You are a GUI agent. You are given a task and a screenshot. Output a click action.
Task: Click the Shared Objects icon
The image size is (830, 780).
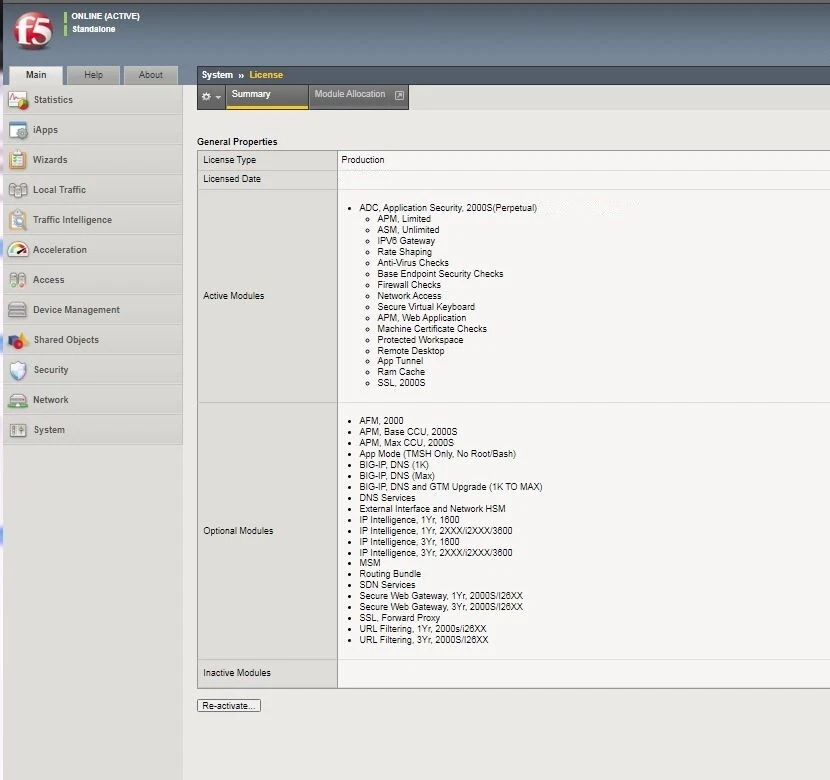pyautogui.click(x=18, y=339)
